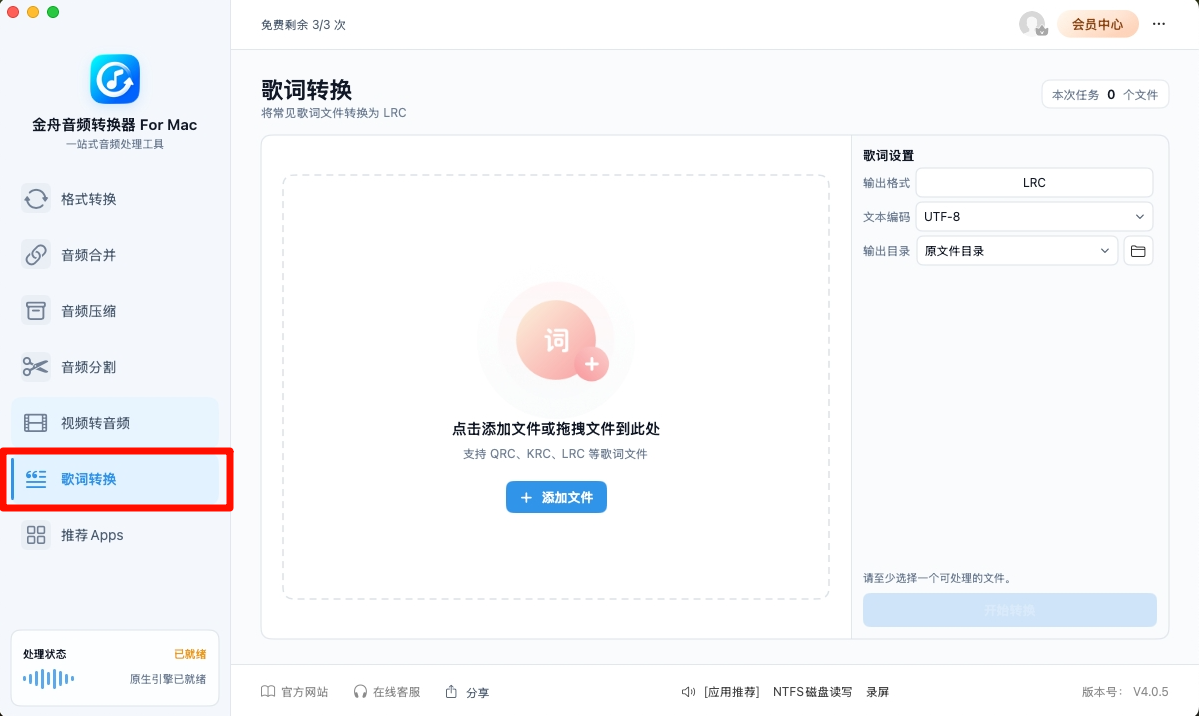Expand the 输出目录 原文件目录 dropdown
Image resolution: width=1199 pixels, height=716 pixels.
pos(1017,251)
